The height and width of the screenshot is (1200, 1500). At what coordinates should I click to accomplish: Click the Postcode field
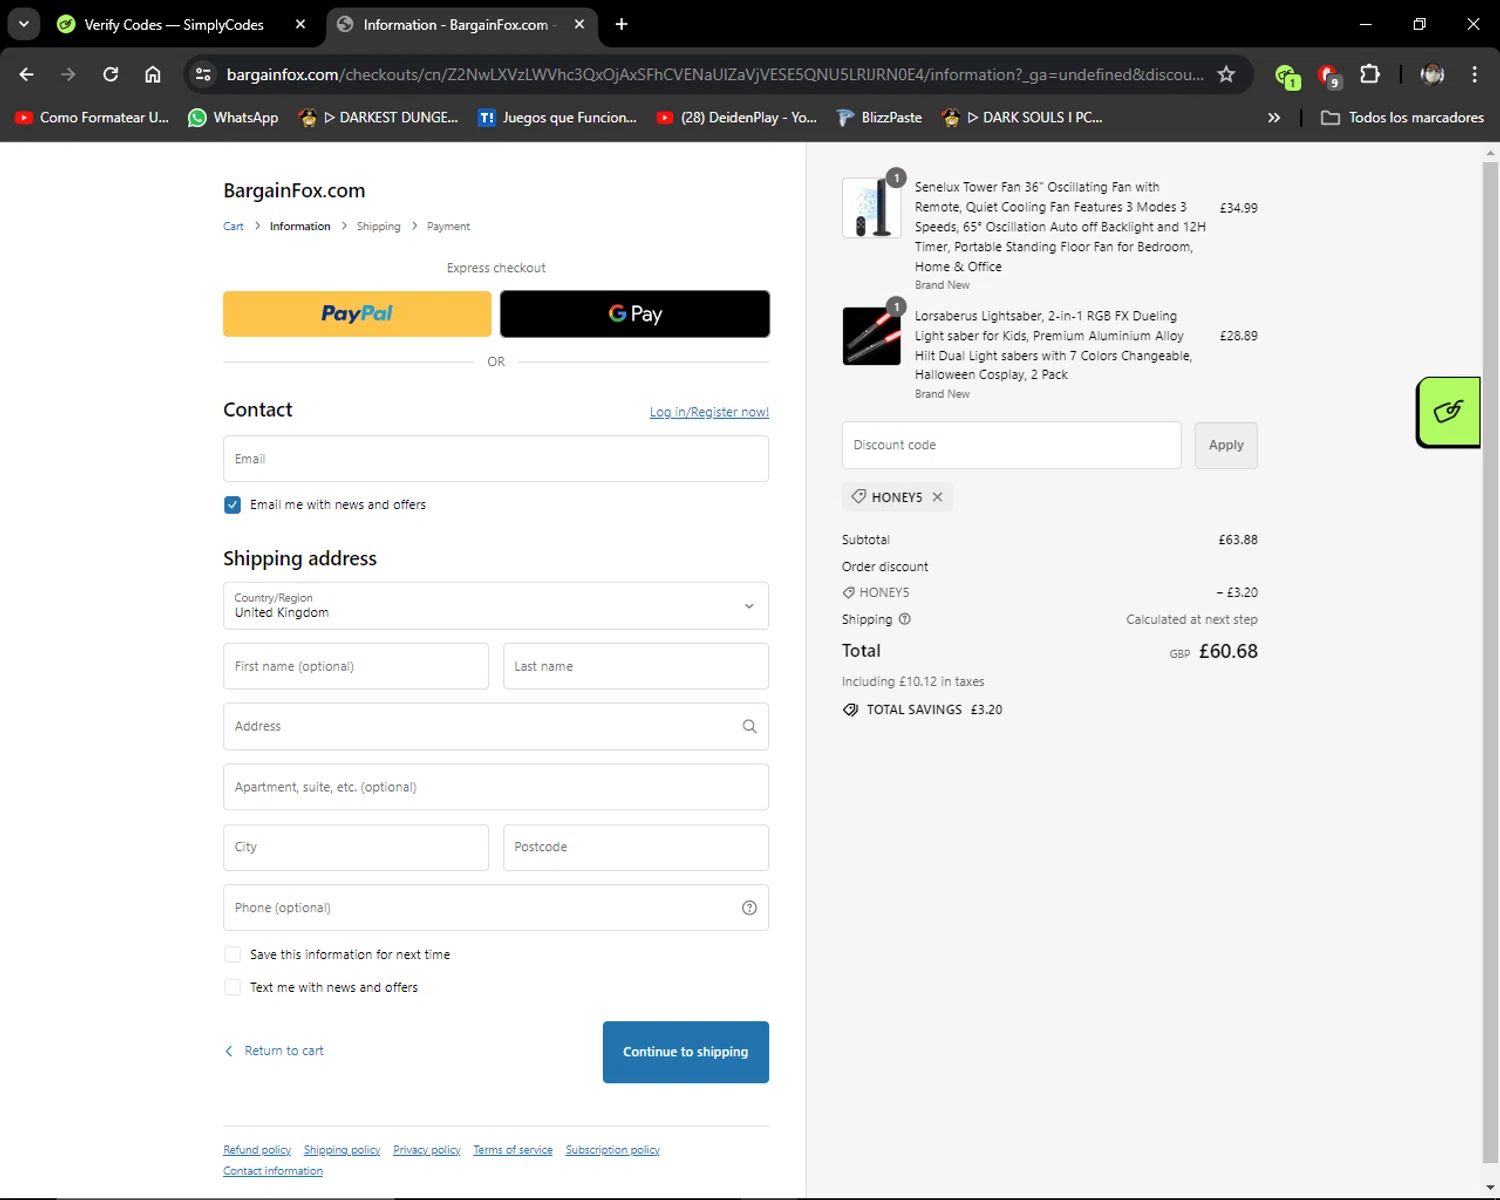636,847
